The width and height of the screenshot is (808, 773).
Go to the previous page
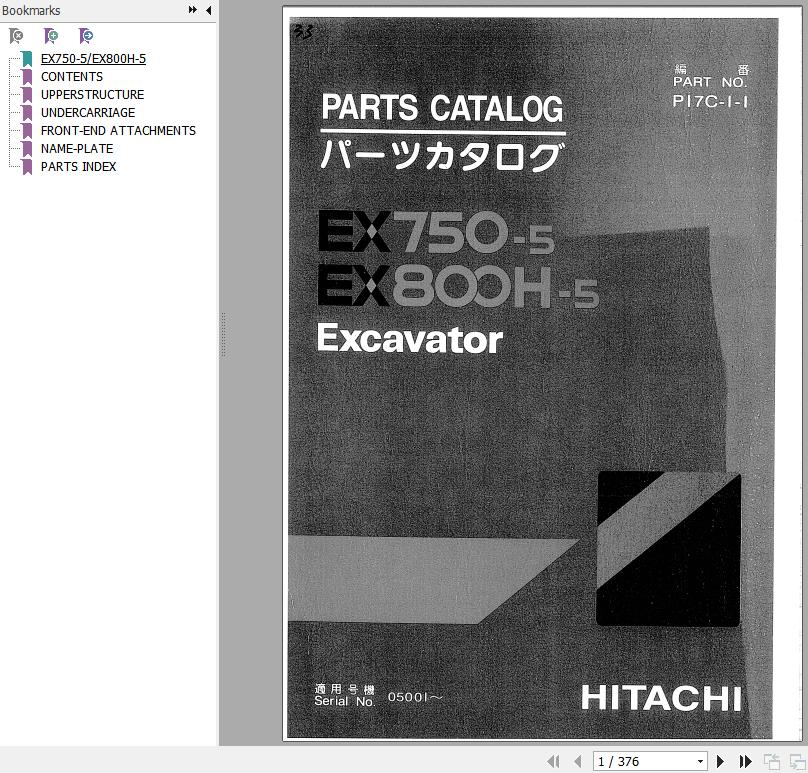(x=578, y=761)
